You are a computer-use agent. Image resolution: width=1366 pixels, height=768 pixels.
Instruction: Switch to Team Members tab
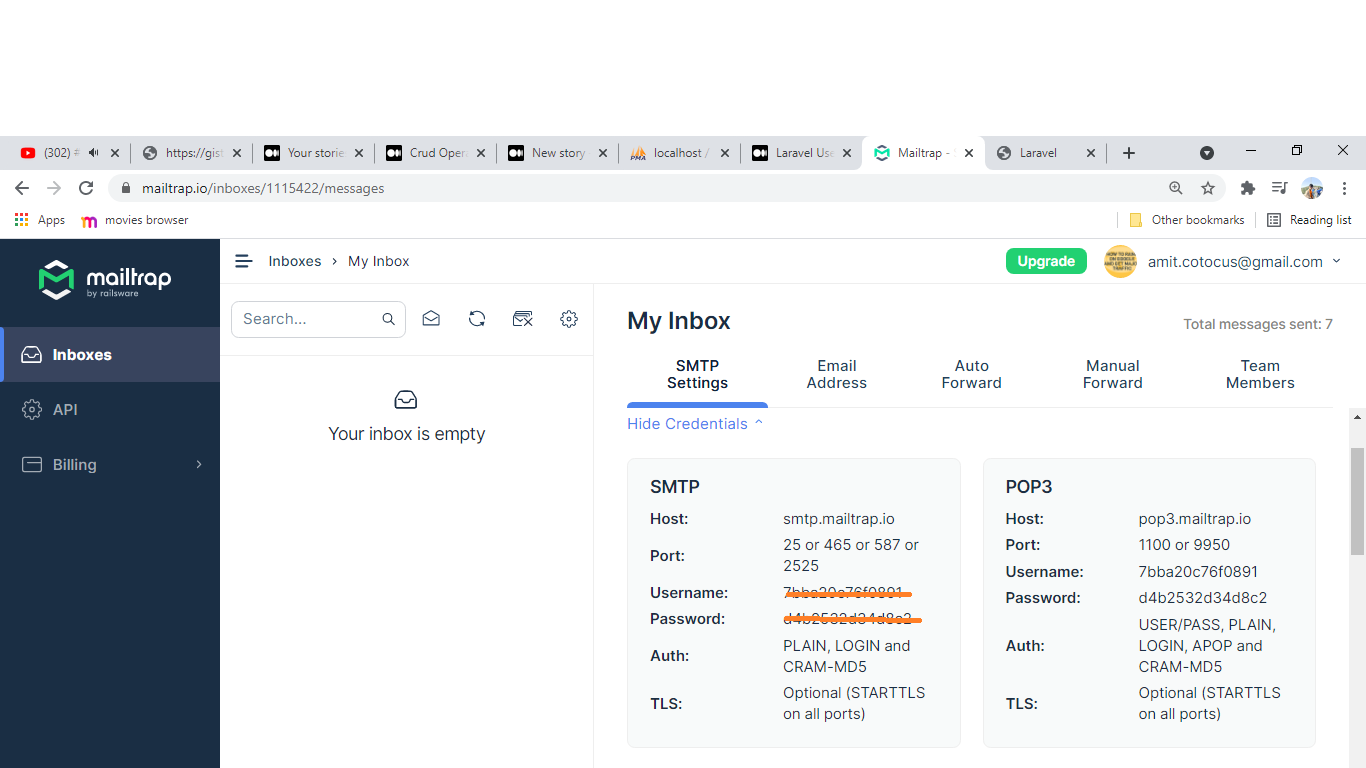click(x=1260, y=375)
